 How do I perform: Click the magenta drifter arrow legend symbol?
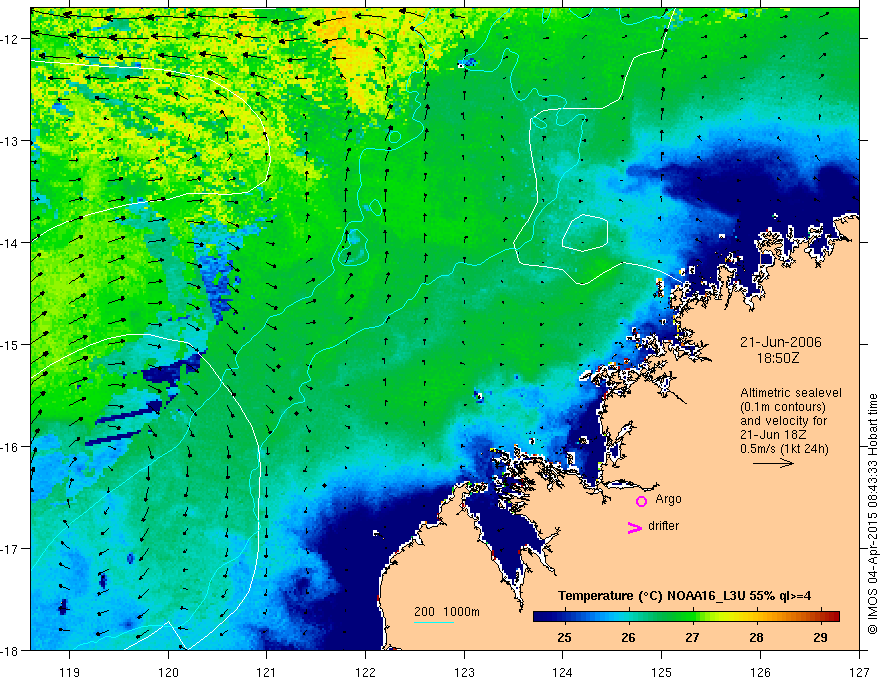635,527
